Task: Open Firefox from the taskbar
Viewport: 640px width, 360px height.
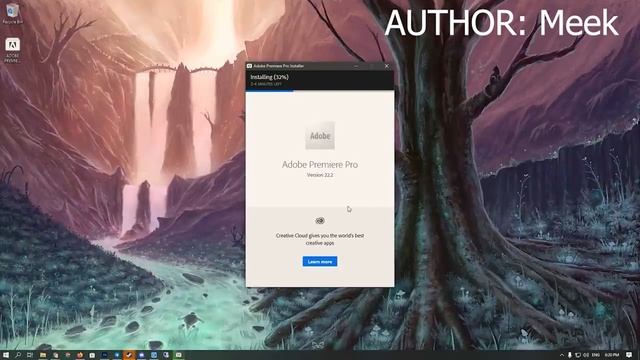Action: coord(80,355)
